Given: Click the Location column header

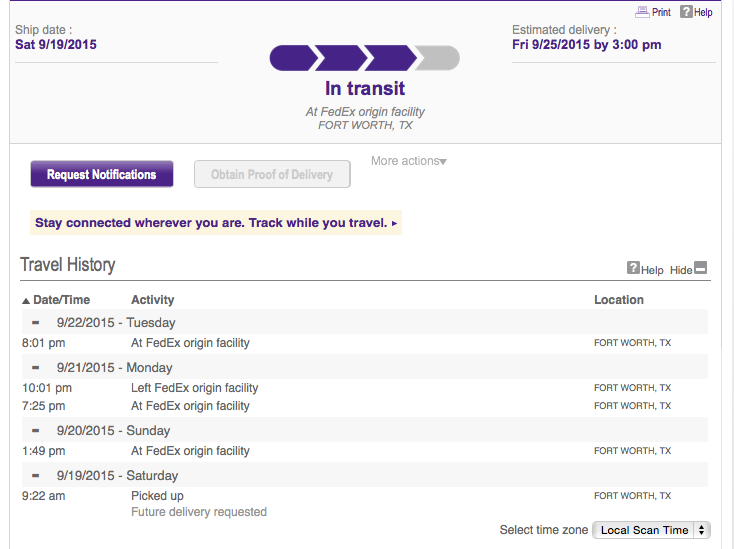Looking at the screenshot, I should [618, 300].
